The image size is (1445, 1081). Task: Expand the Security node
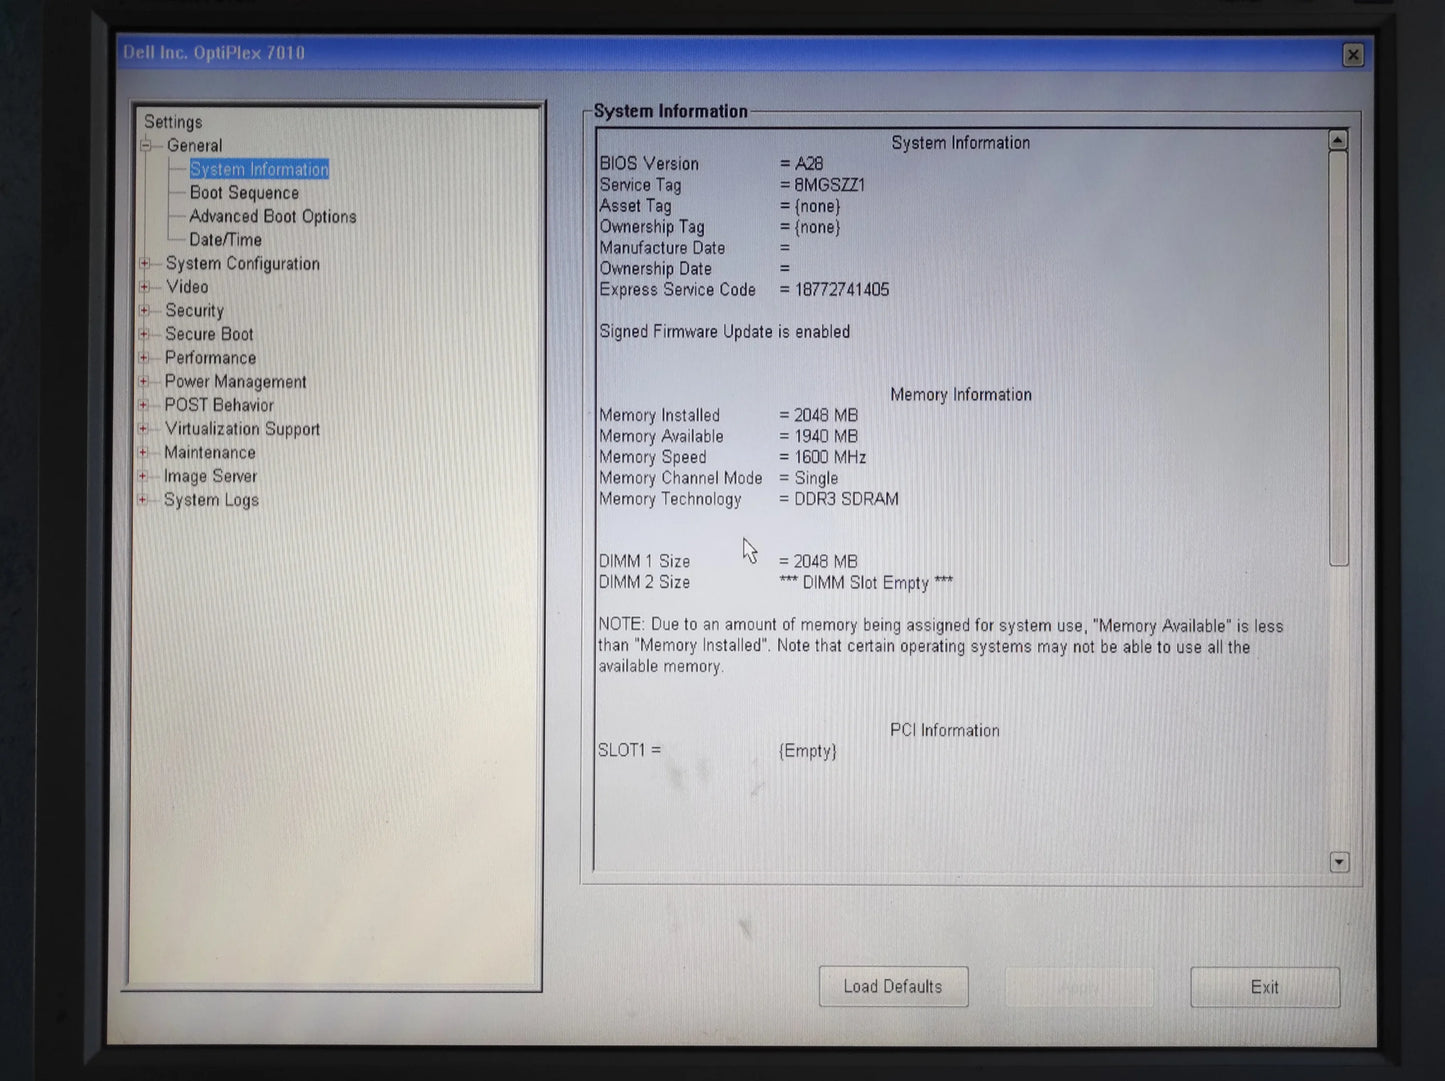click(145, 311)
